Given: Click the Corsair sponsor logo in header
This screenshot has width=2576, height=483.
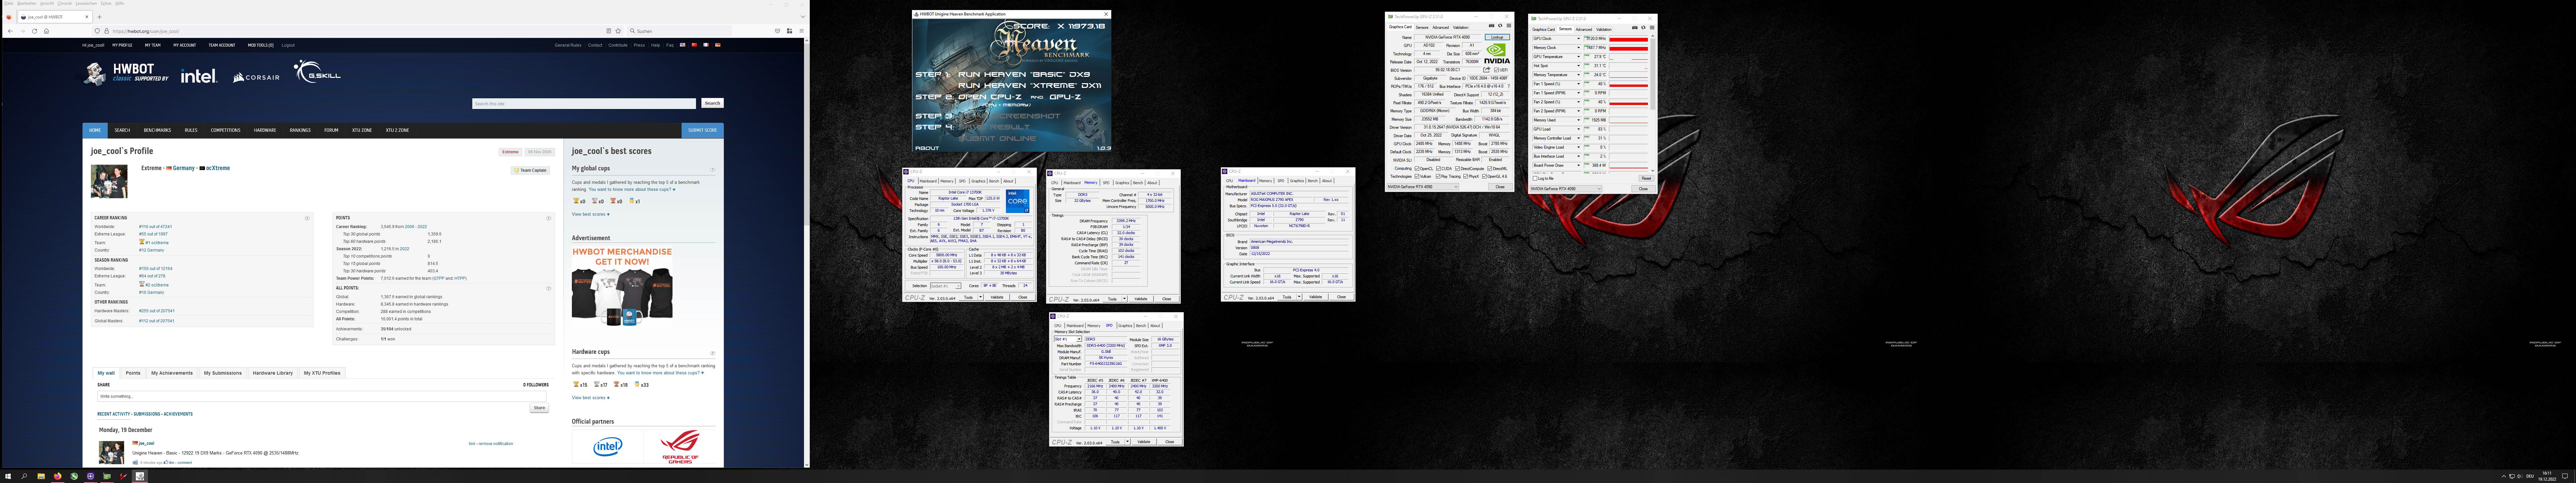Looking at the screenshot, I should (256, 77).
